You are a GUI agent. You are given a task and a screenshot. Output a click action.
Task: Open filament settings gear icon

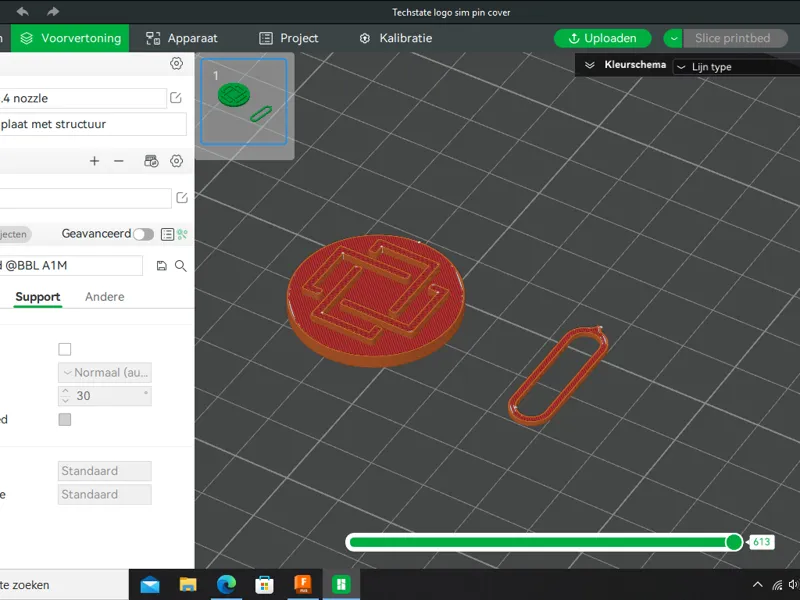point(177,161)
